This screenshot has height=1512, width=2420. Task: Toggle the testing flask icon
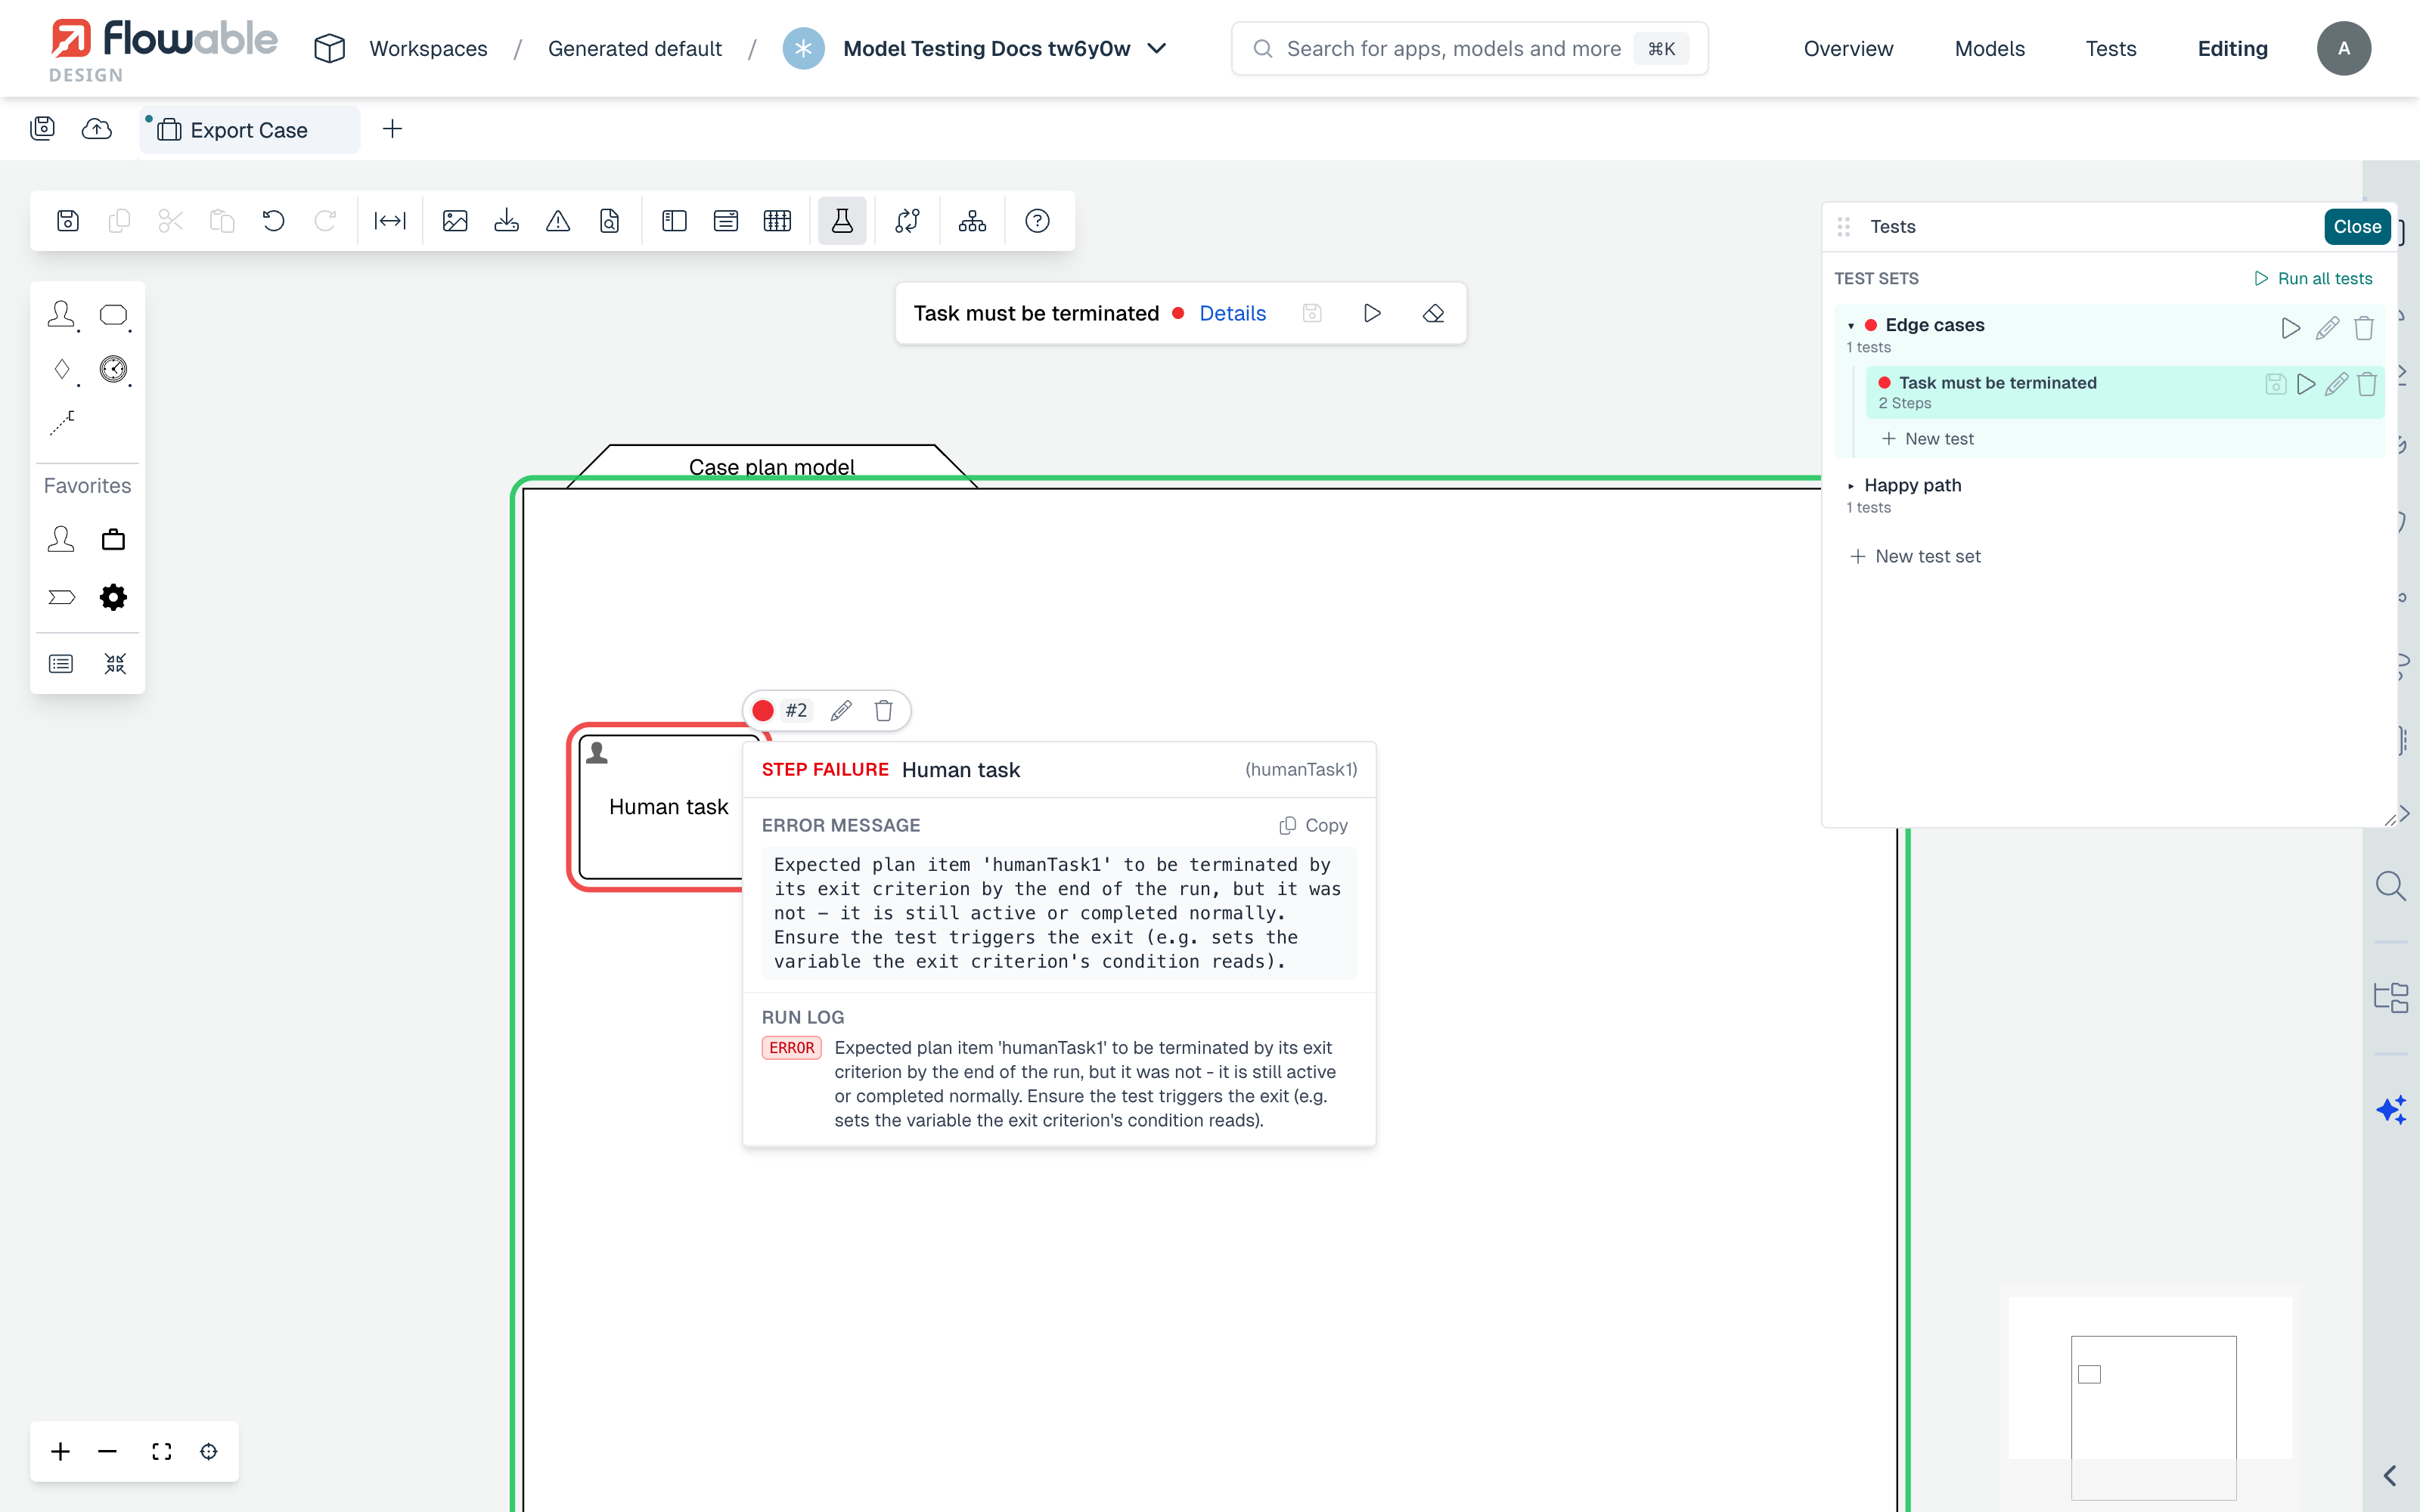[842, 221]
